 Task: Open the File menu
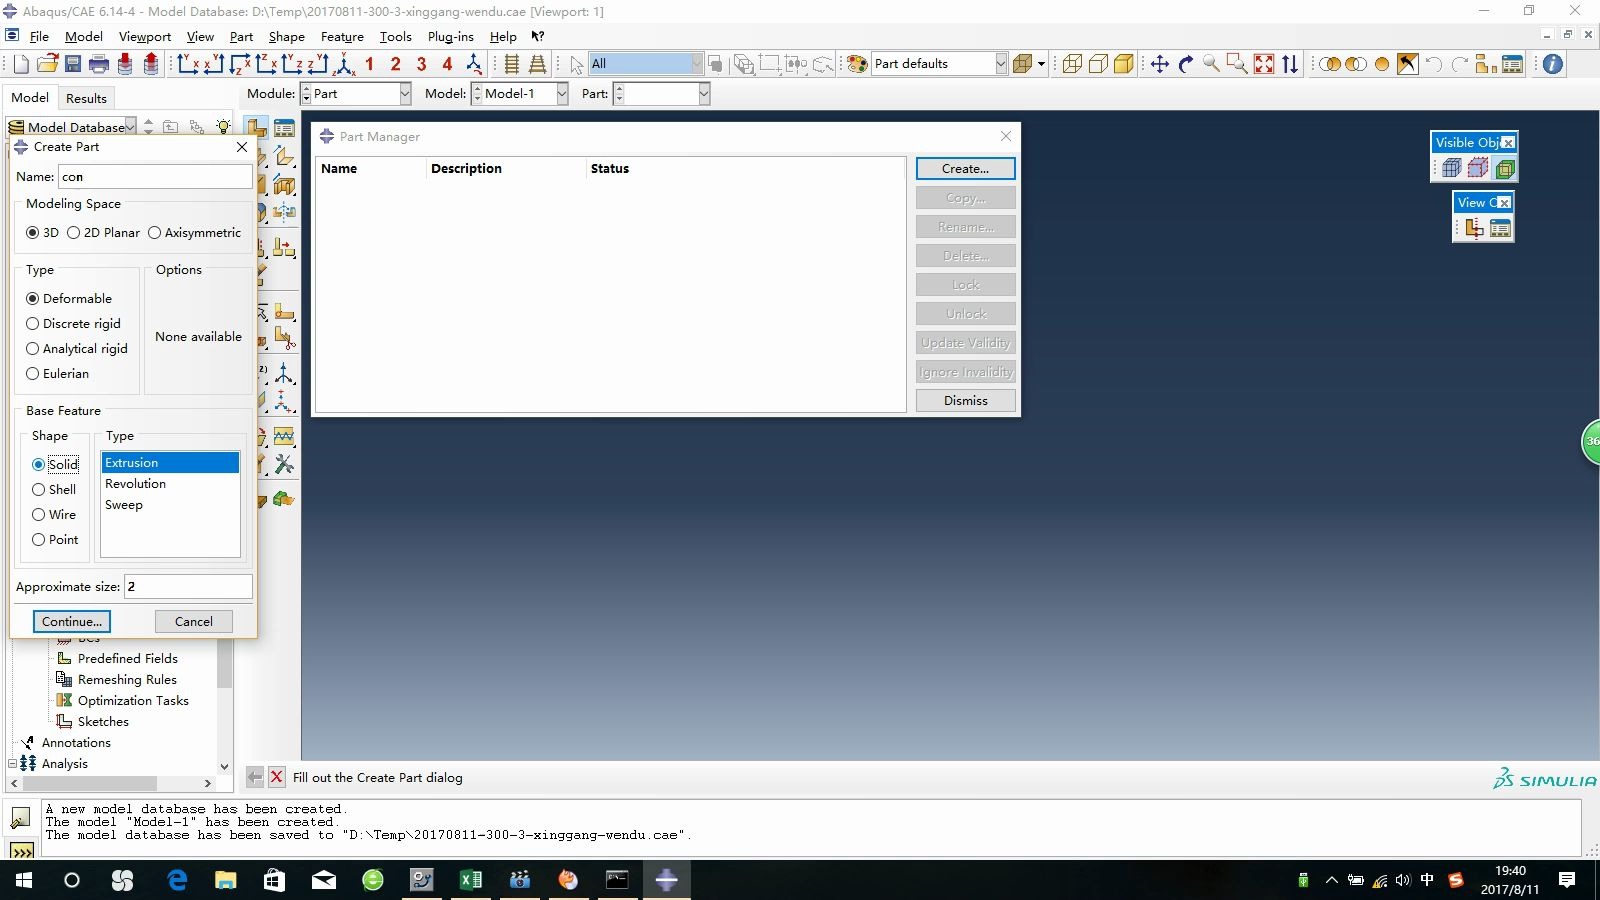[39, 36]
